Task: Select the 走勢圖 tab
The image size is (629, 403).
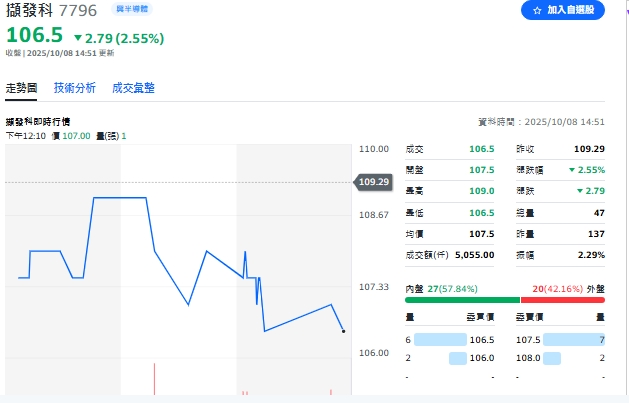Action: (21, 88)
